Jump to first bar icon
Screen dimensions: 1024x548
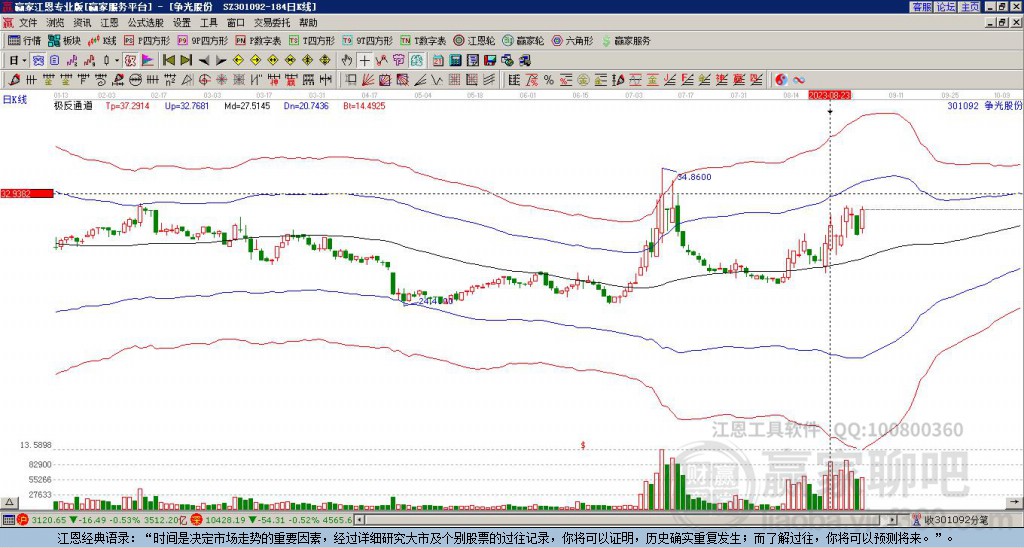pyautogui.click(x=168, y=61)
